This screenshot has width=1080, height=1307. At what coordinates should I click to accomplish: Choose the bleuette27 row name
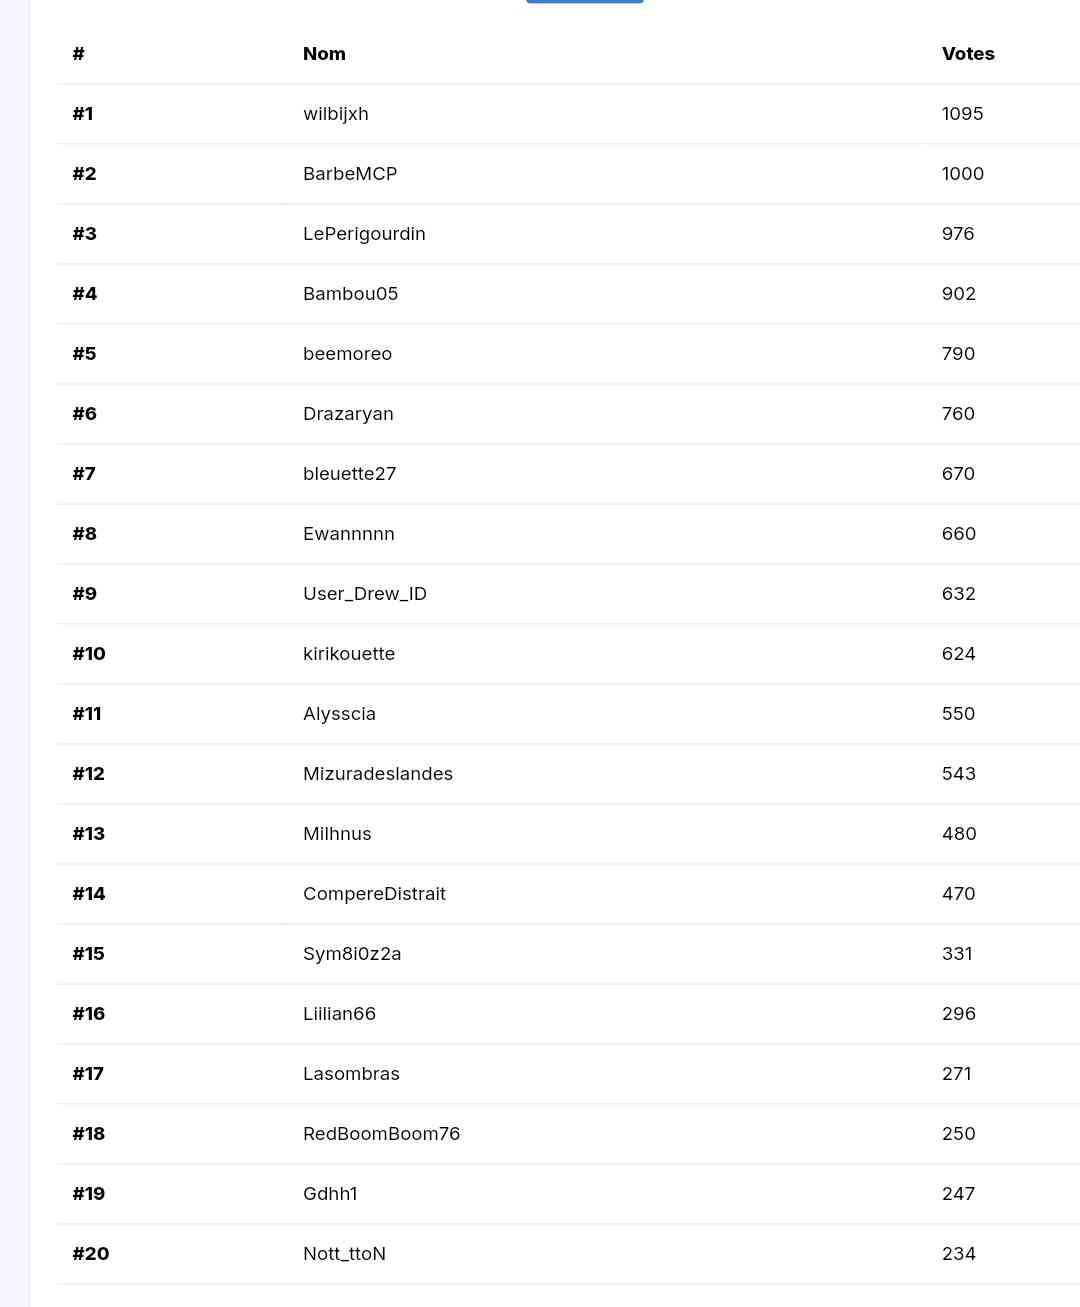pyautogui.click(x=349, y=474)
